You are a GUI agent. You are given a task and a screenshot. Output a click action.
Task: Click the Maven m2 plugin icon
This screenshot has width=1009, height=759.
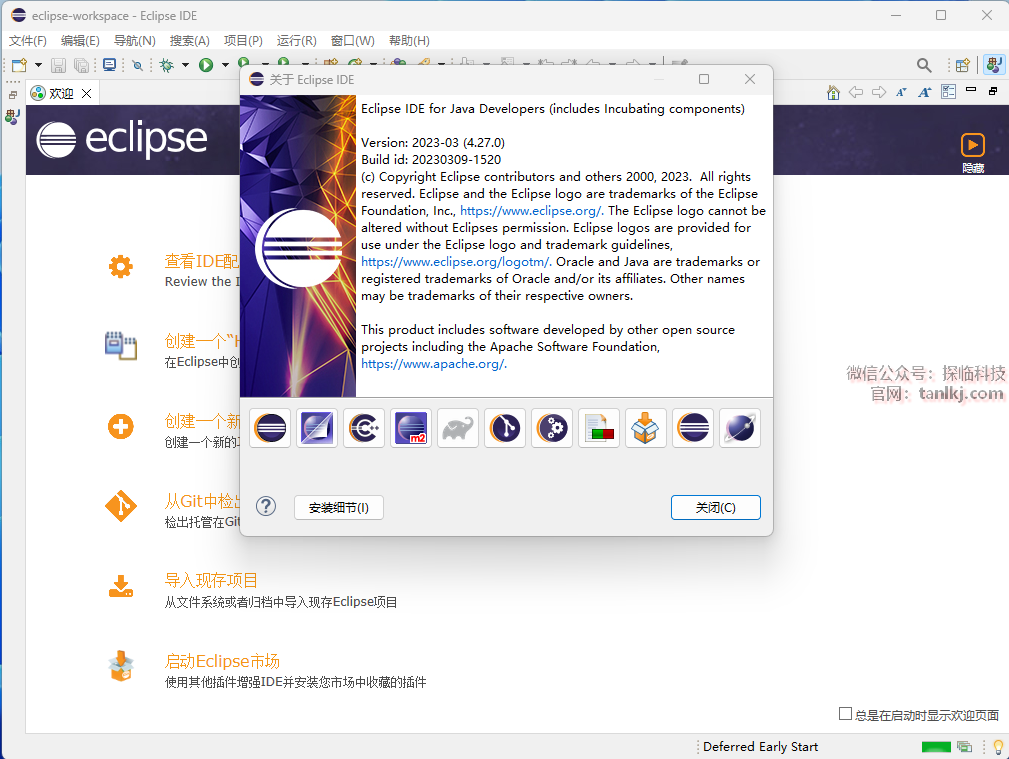(411, 428)
